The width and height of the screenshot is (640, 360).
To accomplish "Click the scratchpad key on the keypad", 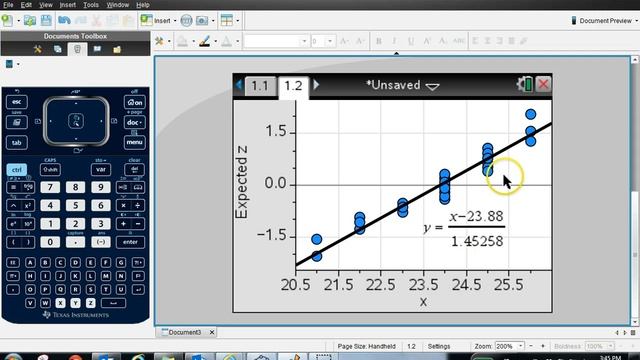I will click(x=17, y=122).
